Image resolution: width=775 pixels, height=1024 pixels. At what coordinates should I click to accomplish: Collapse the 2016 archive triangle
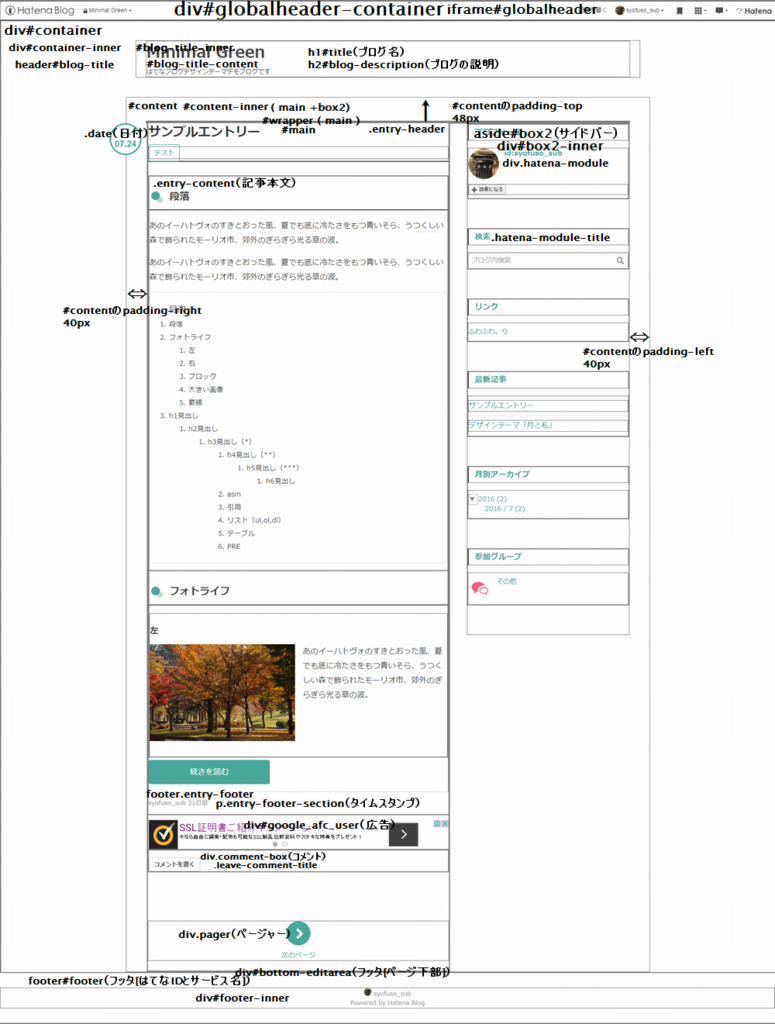472,499
